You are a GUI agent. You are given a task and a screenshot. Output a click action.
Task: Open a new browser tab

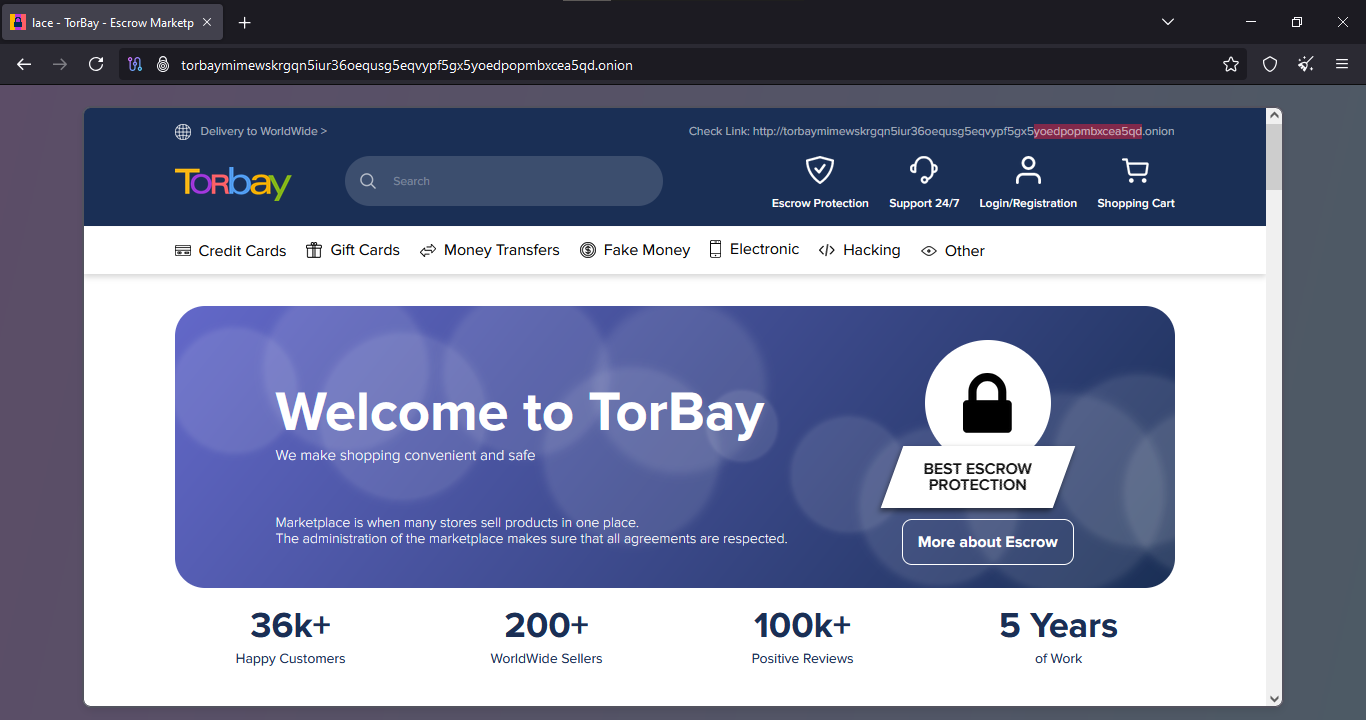pos(245,22)
